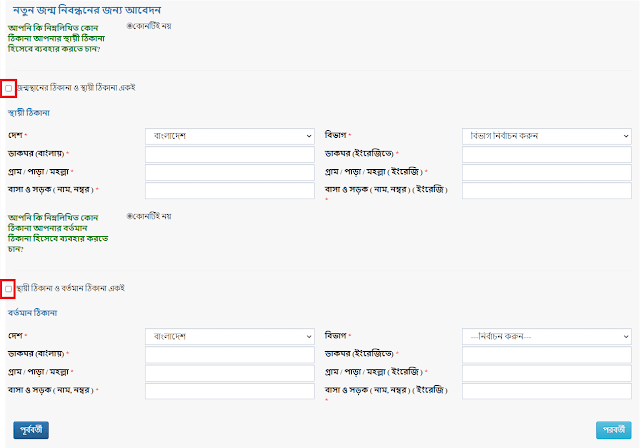Click বাসা ও সড়ক (ইংরেজি) field in বর্তমান ঠিকানা

click(547, 390)
